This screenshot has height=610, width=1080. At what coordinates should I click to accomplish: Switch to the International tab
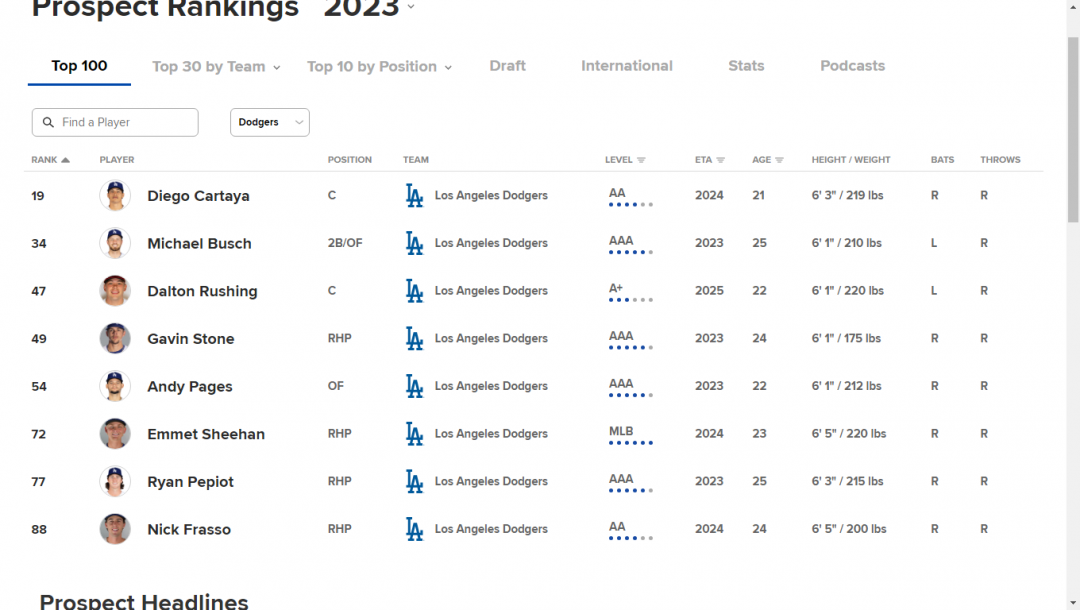(627, 66)
